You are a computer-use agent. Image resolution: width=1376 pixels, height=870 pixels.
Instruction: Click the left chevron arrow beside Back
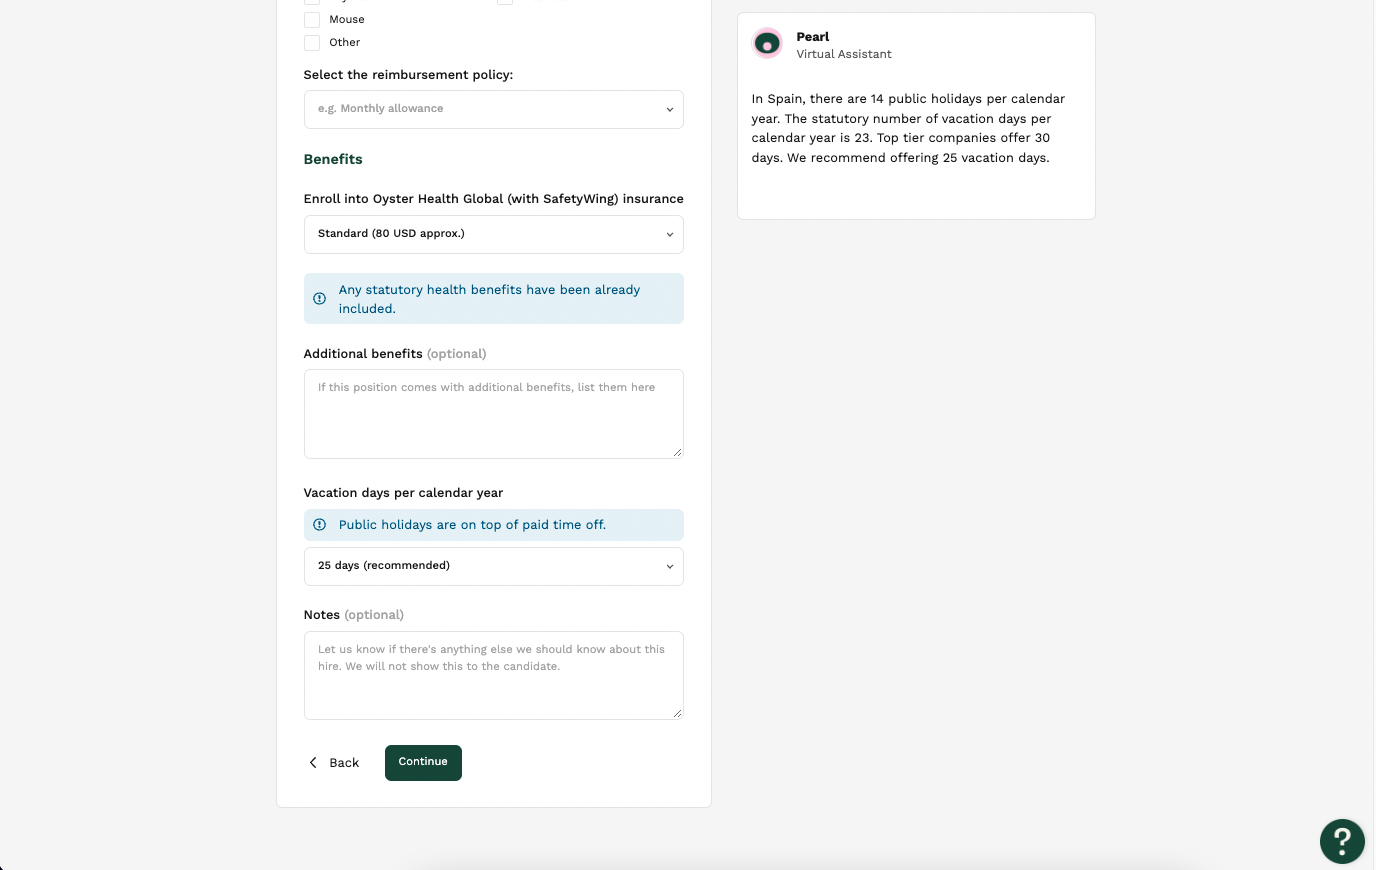[313, 763]
